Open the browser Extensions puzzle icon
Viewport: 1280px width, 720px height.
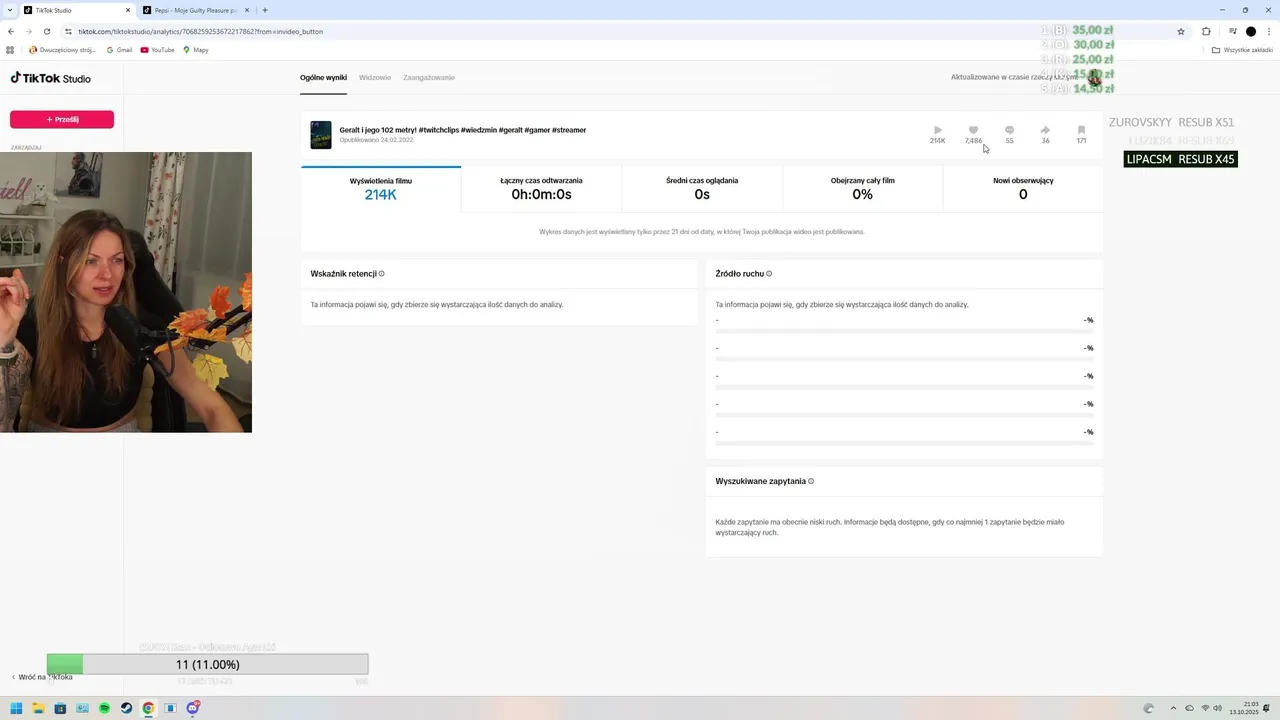1206,31
